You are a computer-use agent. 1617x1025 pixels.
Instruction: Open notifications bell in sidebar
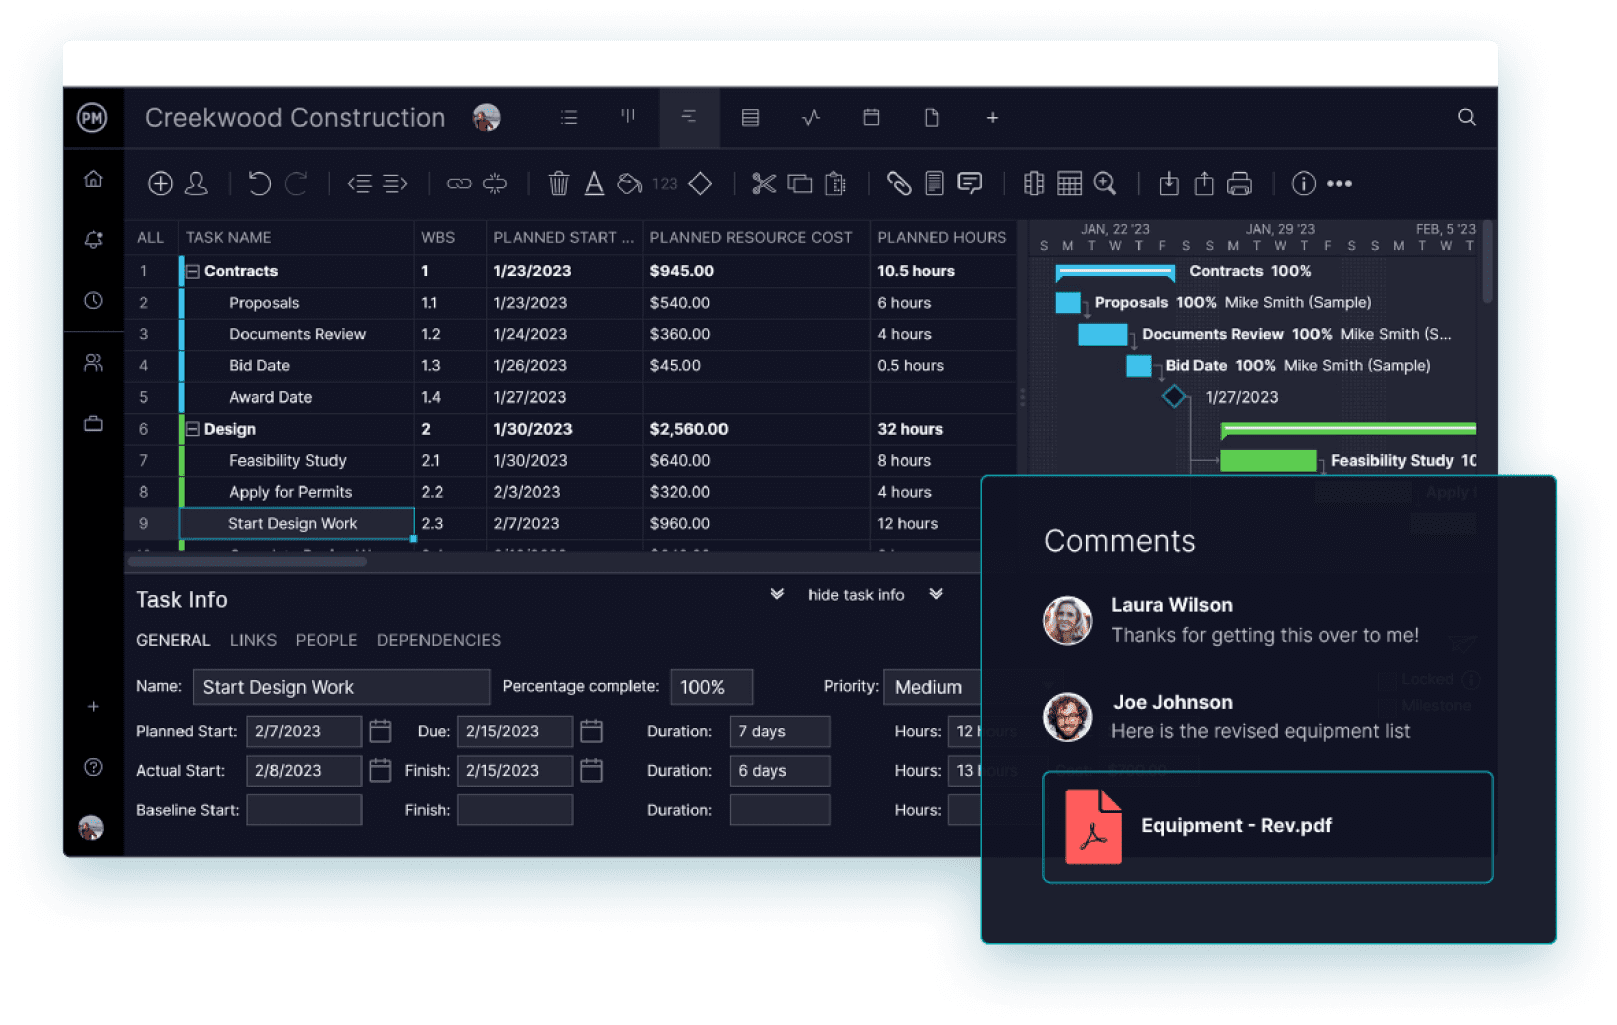[x=93, y=240]
